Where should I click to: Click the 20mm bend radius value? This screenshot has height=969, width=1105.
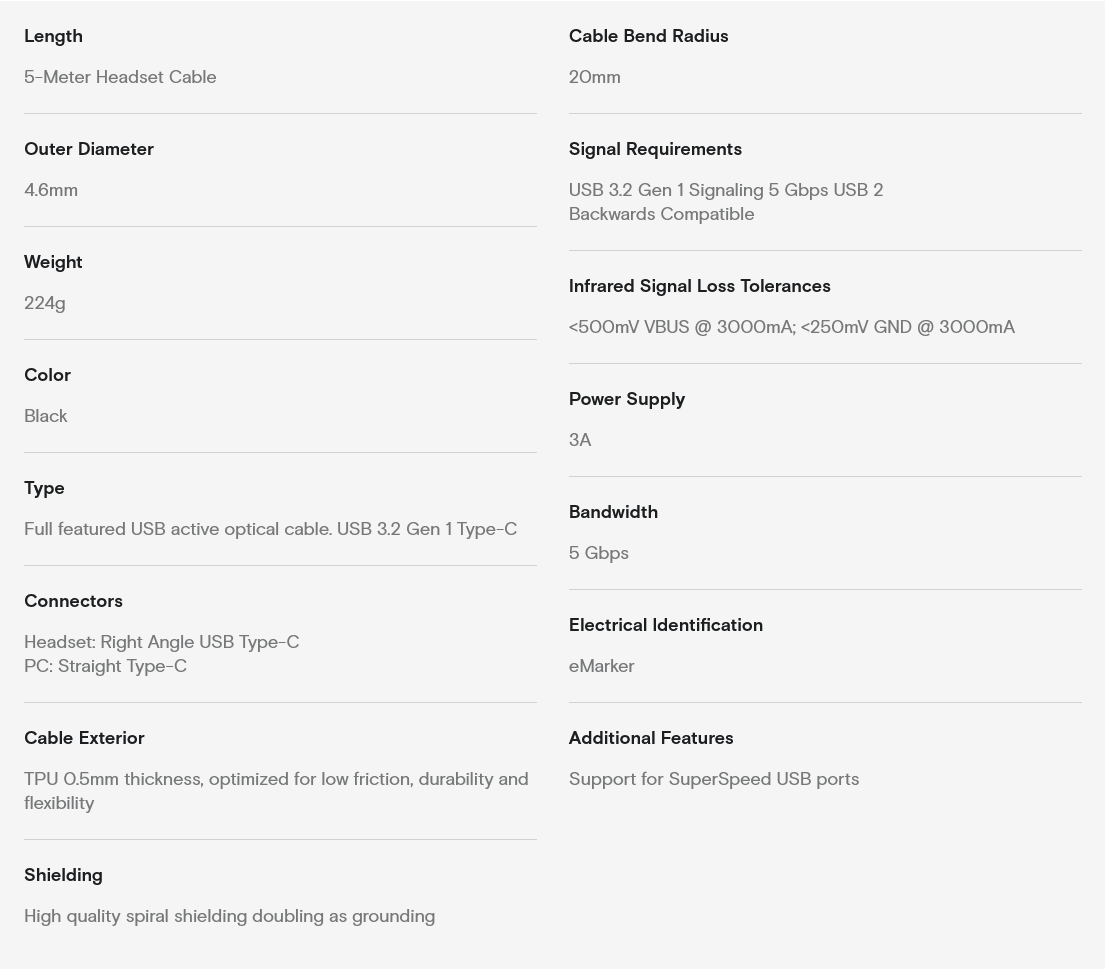tap(595, 77)
